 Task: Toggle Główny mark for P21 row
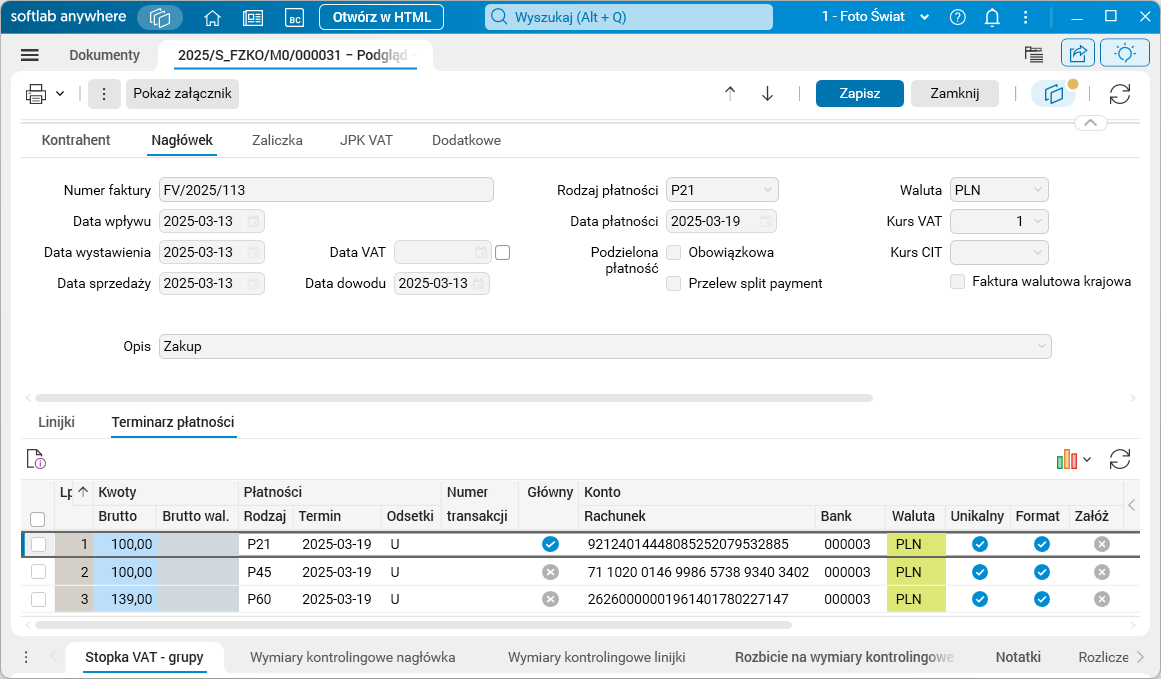coord(550,544)
